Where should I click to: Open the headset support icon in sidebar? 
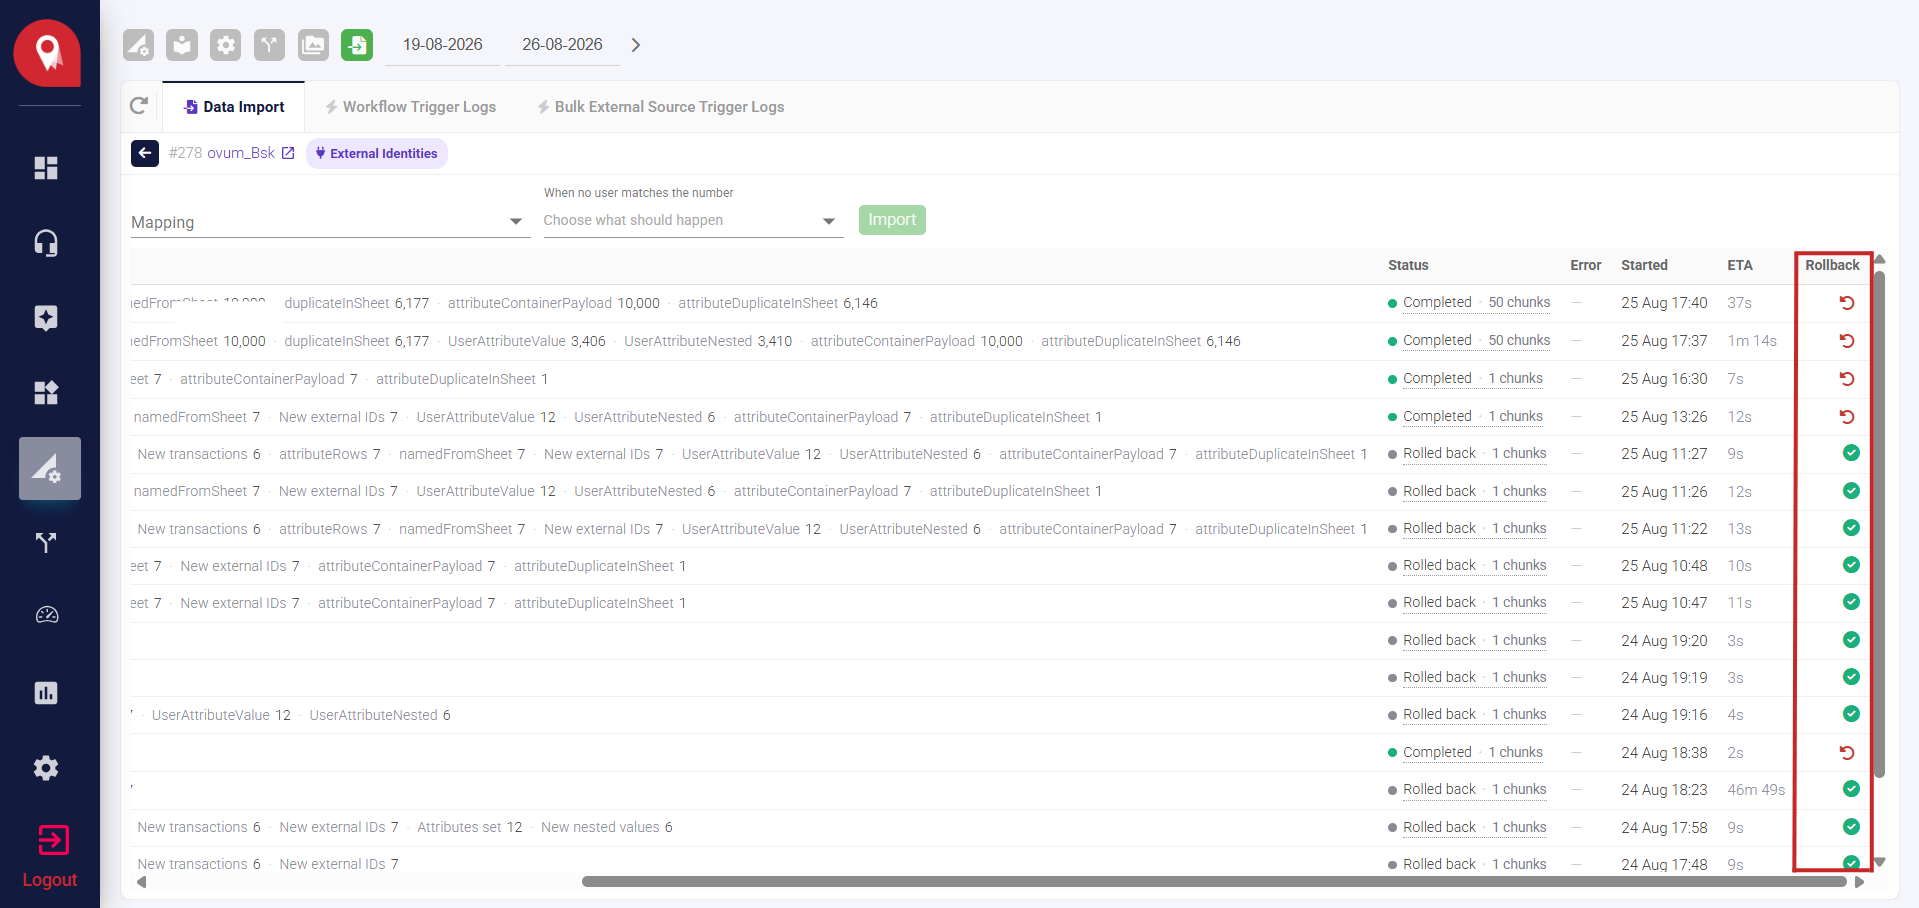point(46,243)
